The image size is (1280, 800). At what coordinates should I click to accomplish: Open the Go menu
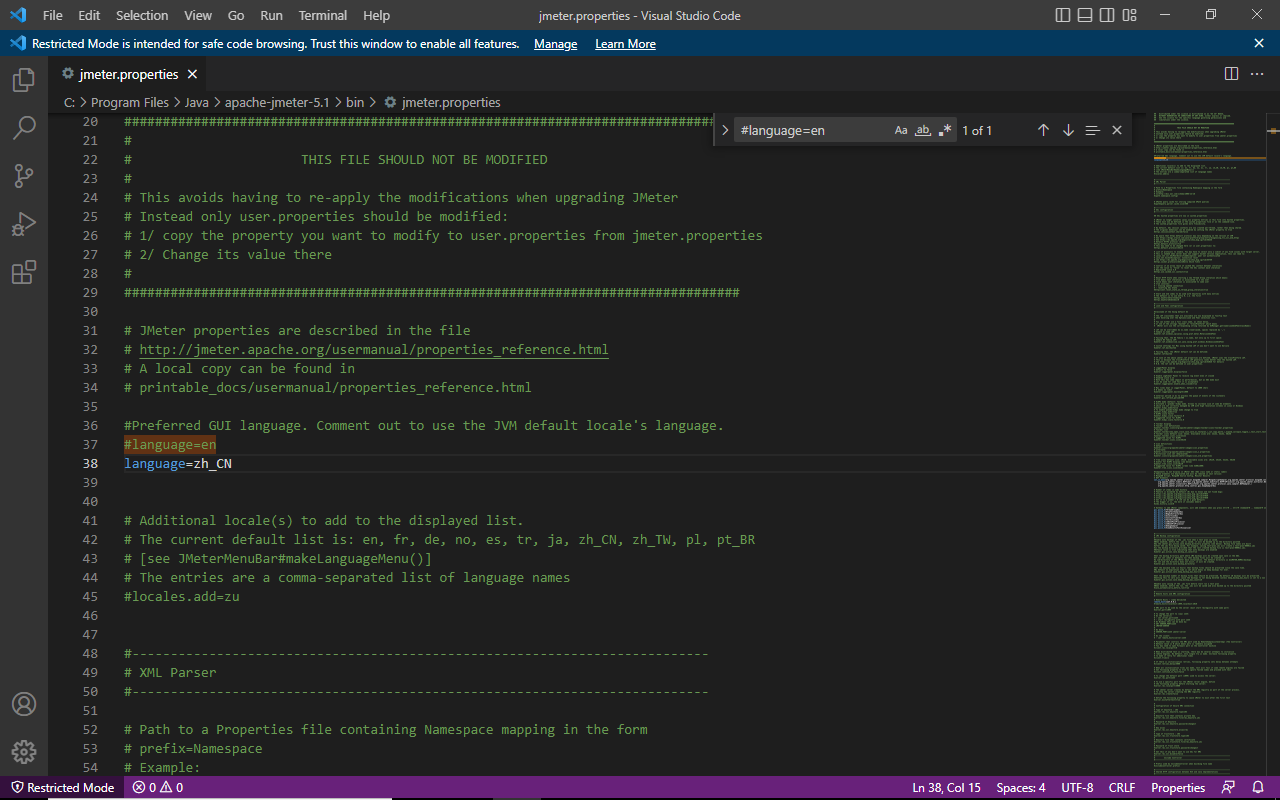pyautogui.click(x=236, y=15)
